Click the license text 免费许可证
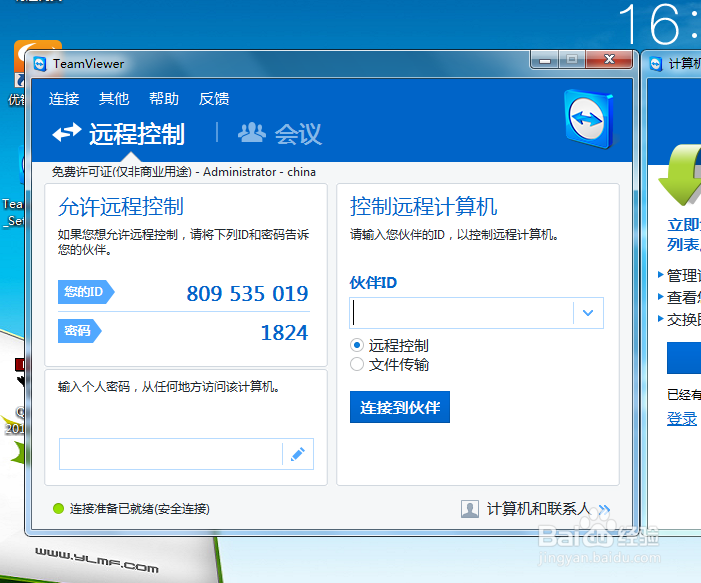701x583 pixels. click(x=122, y=172)
